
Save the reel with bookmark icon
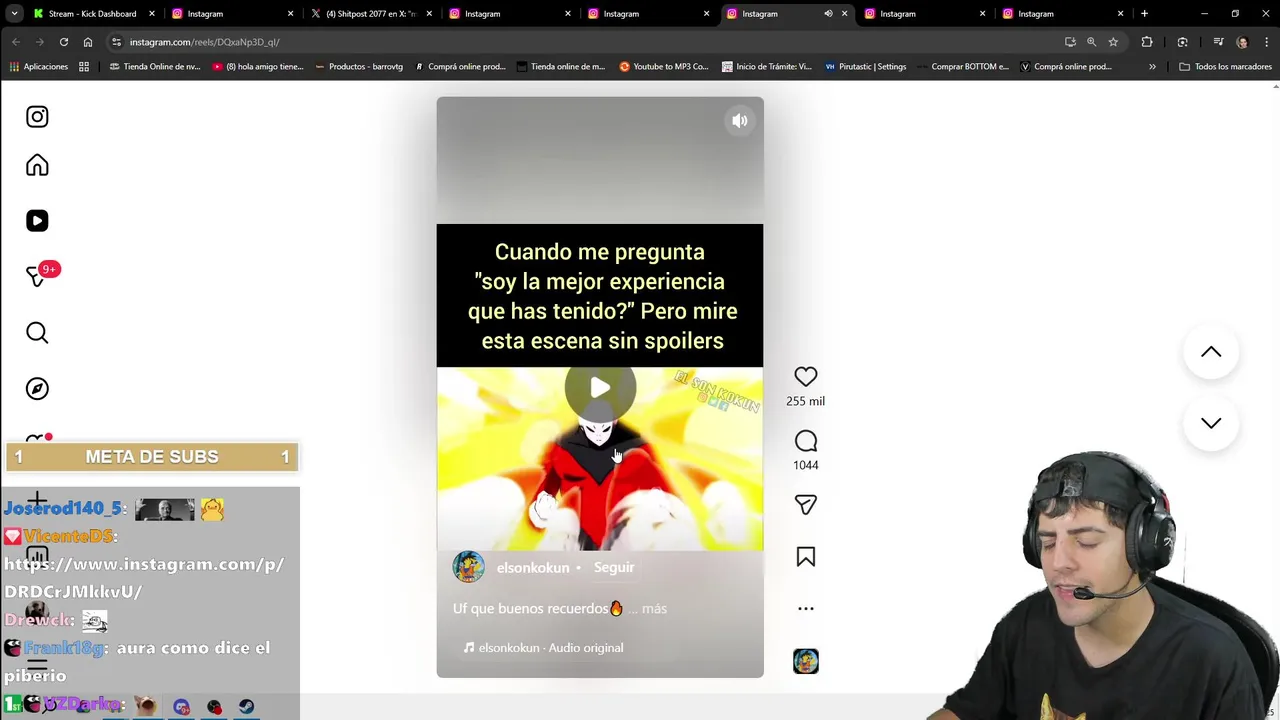tap(805, 557)
